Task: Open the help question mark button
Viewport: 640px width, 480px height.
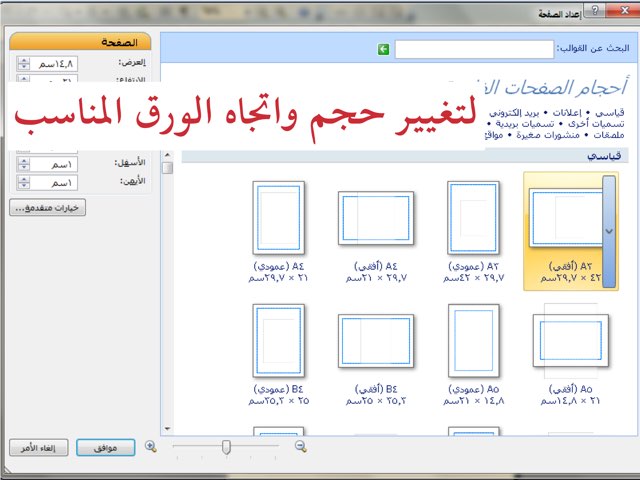Action: (595, 11)
